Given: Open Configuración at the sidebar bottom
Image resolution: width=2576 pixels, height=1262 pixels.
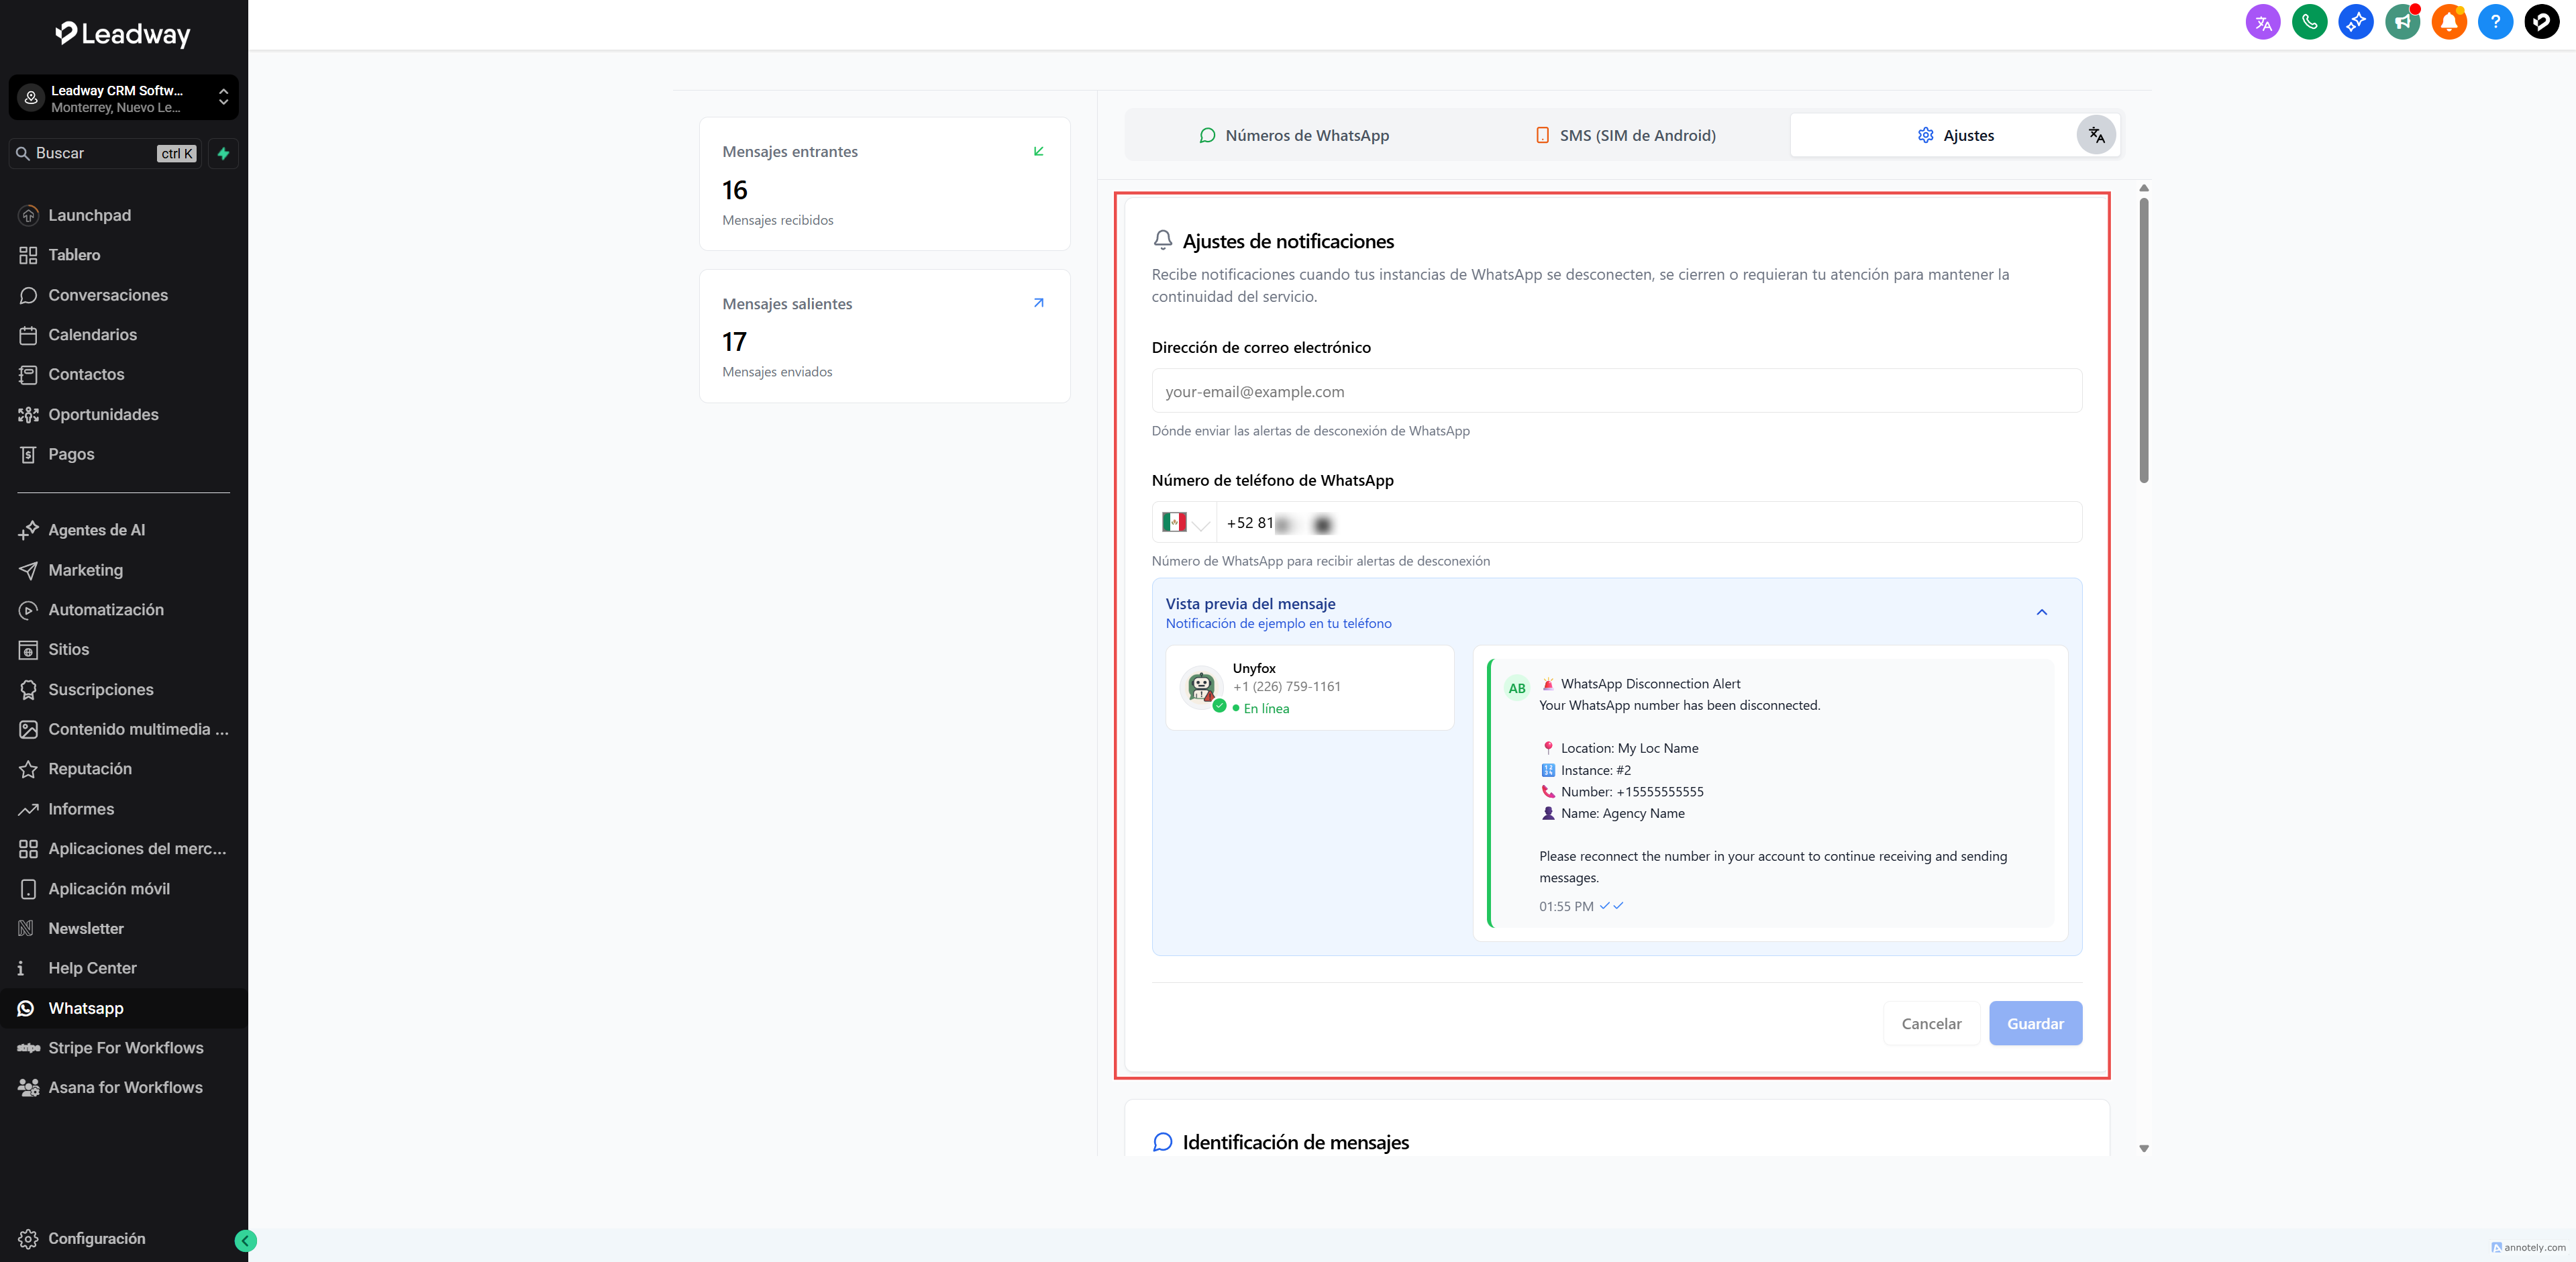Looking at the screenshot, I should tap(96, 1238).
